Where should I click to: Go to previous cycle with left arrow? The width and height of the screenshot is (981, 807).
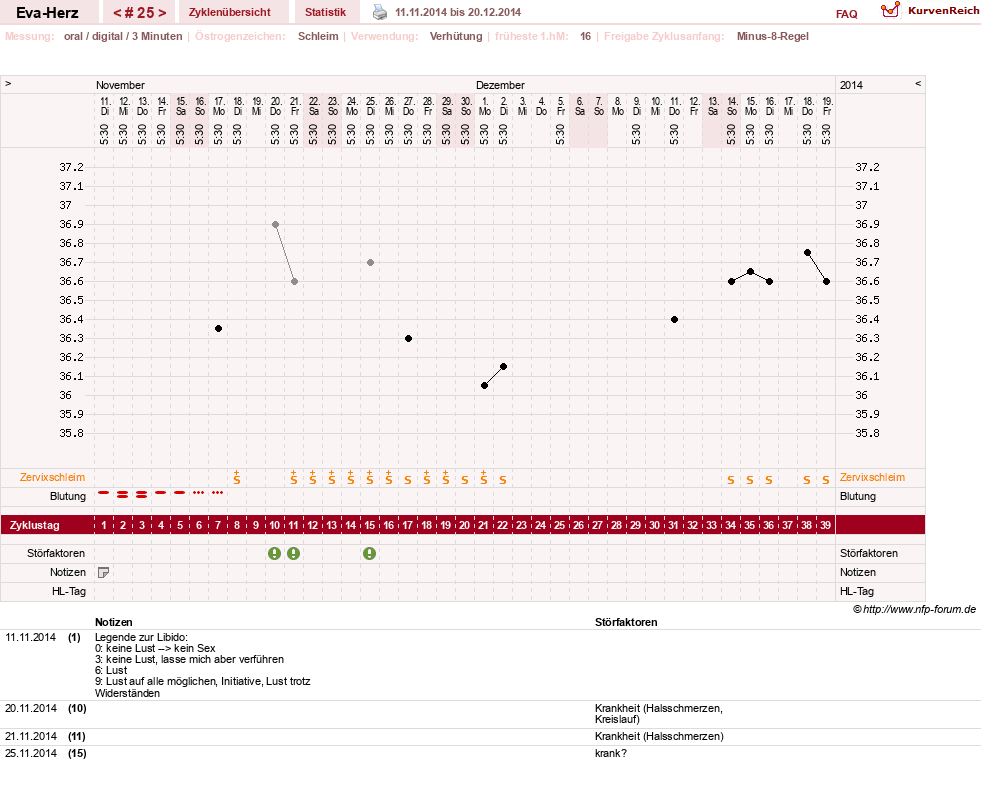coord(117,13)
